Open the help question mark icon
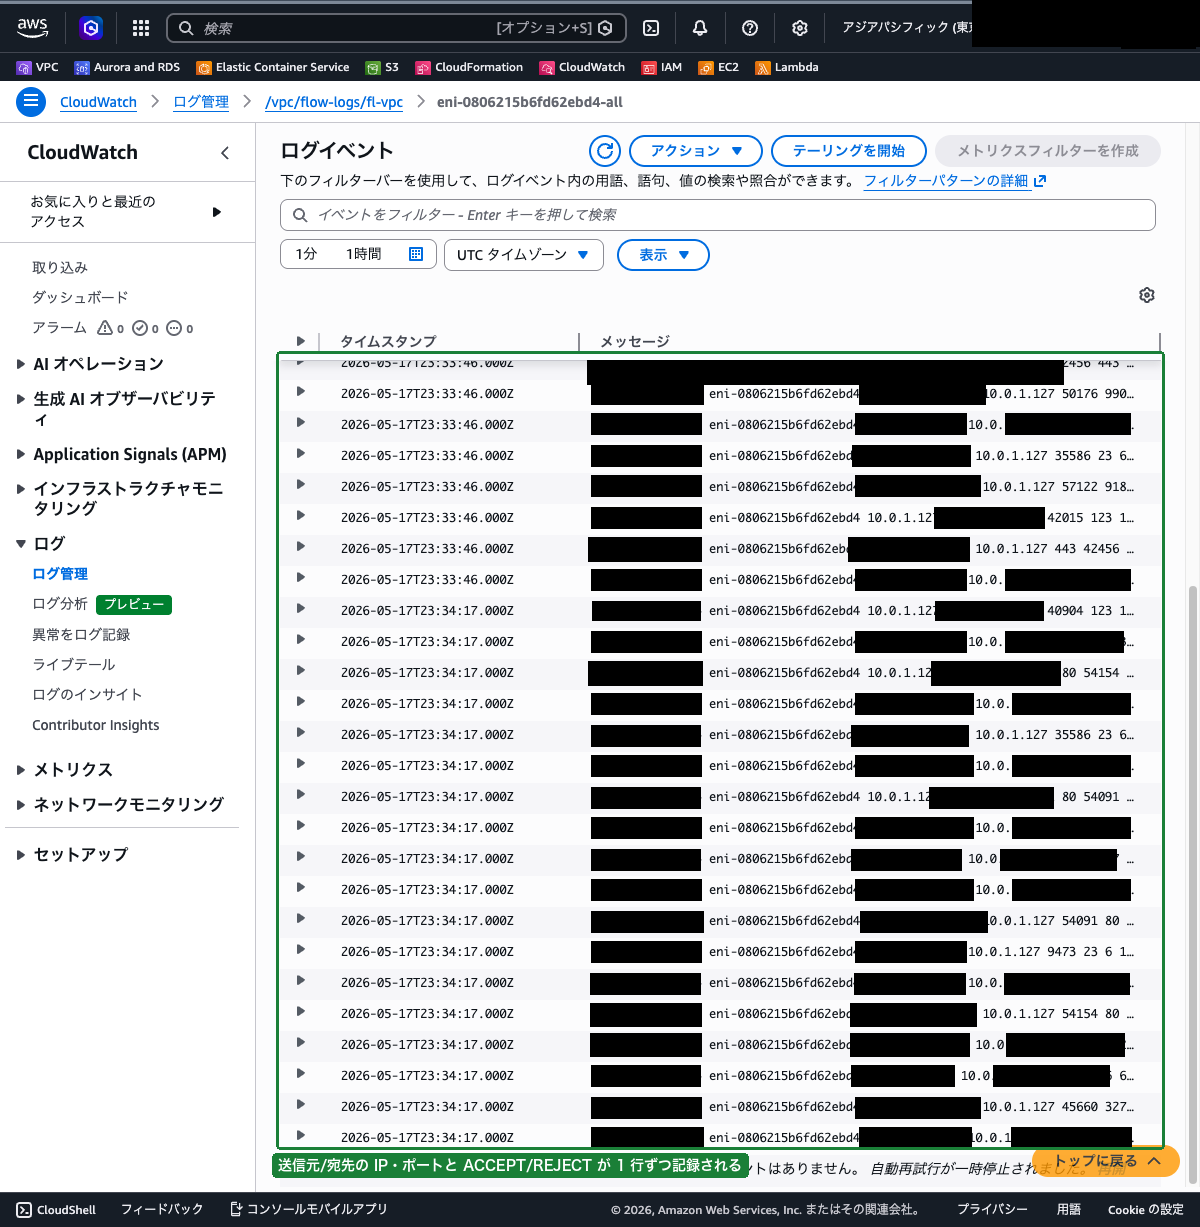The width and height of the screenshot is (1200, 1227). coord(750,28)
